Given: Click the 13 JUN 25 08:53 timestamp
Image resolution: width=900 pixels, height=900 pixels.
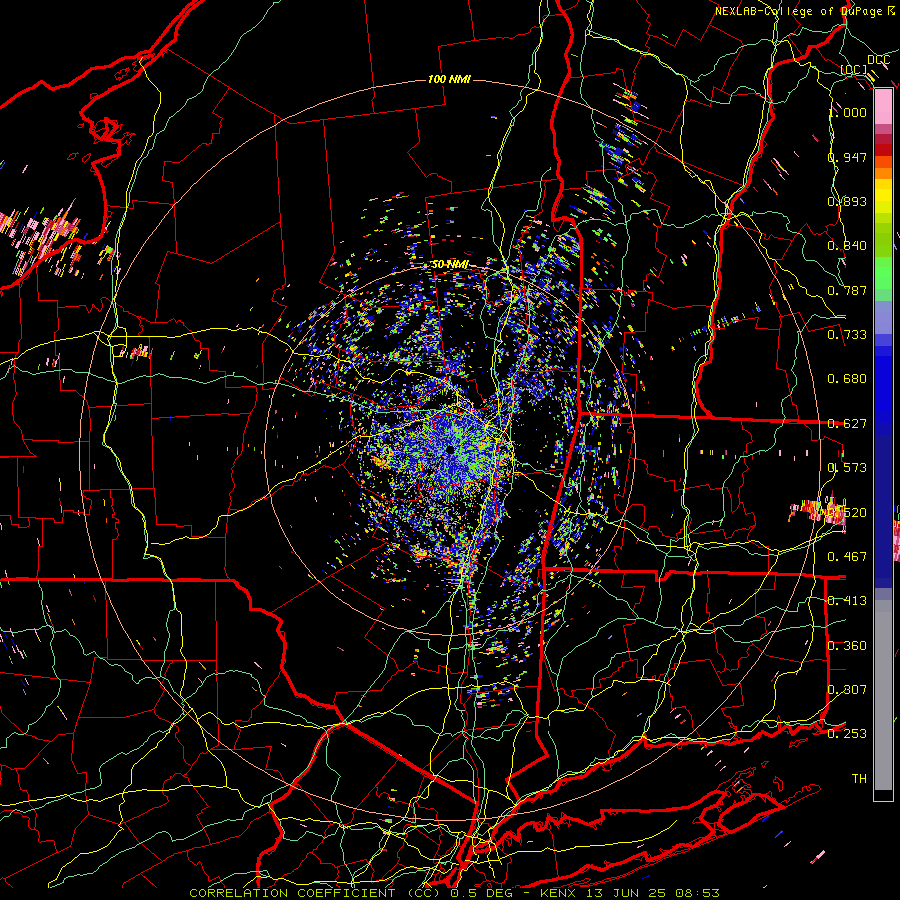Looking at the screenshot, I should [653, 893].
